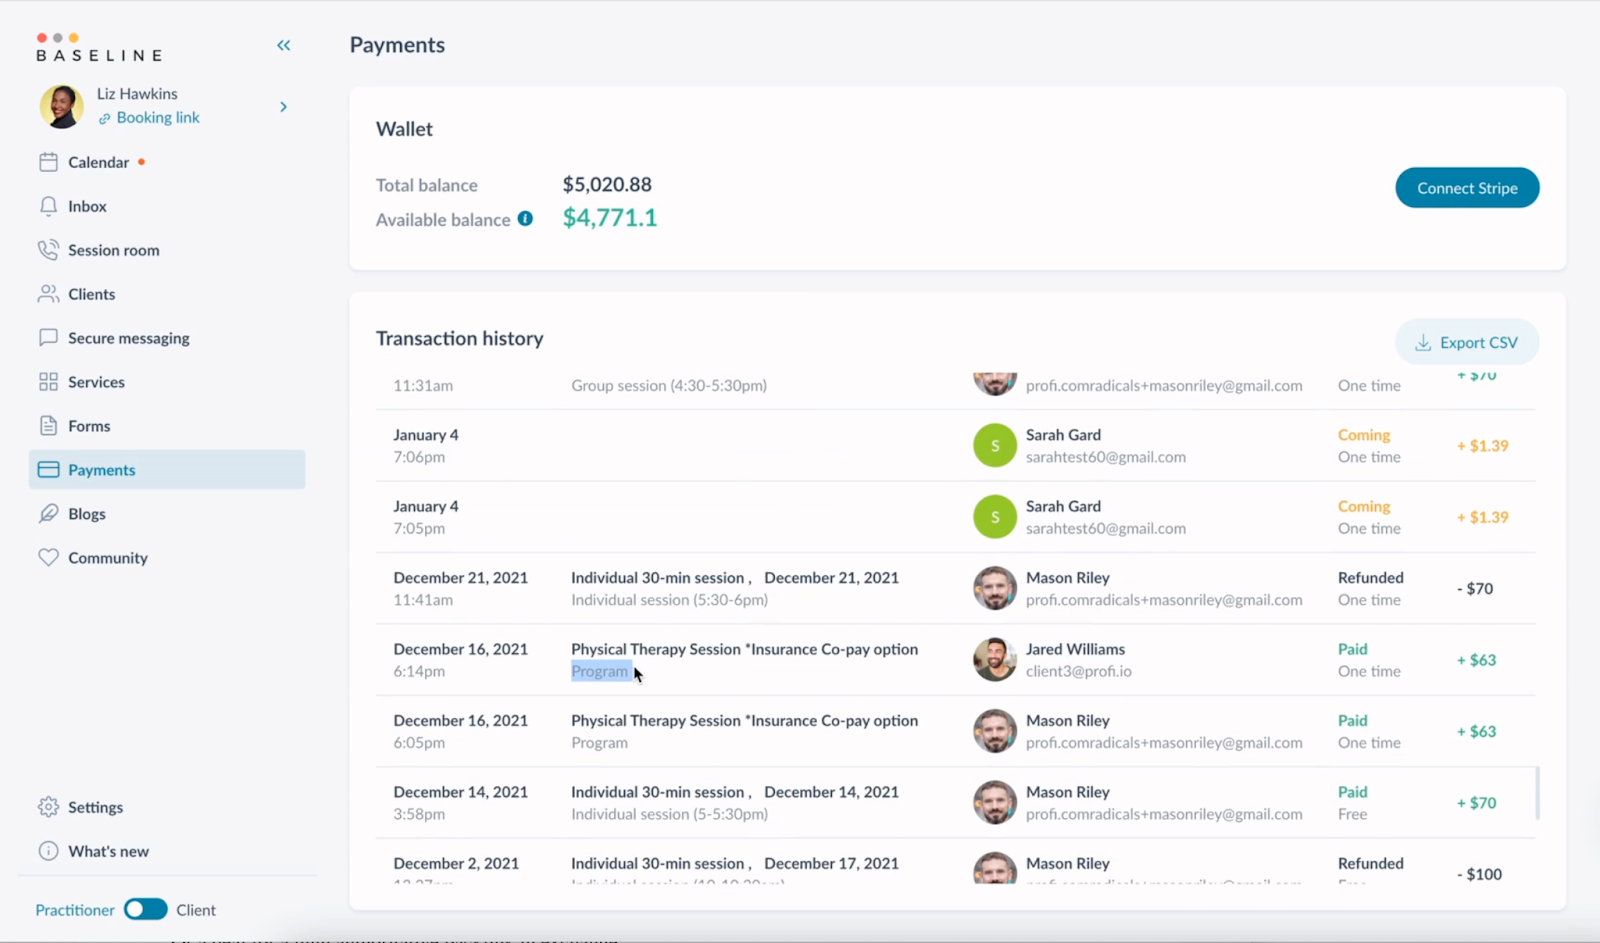
Task: Select Payments in the sidebar navigation
Action: [x=101, y=469]
